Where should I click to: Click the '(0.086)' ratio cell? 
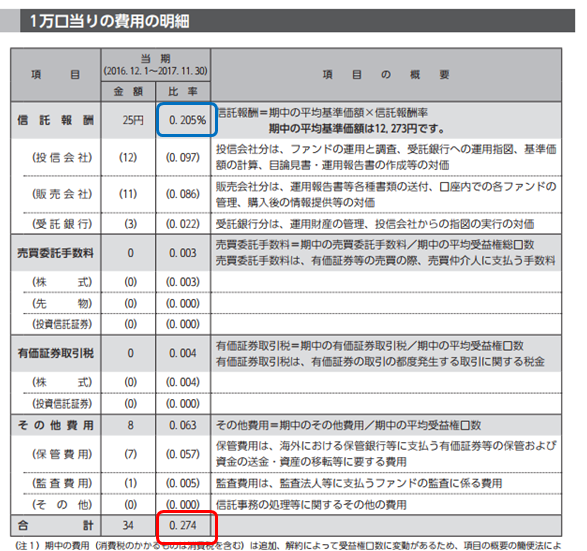(183, 194)
